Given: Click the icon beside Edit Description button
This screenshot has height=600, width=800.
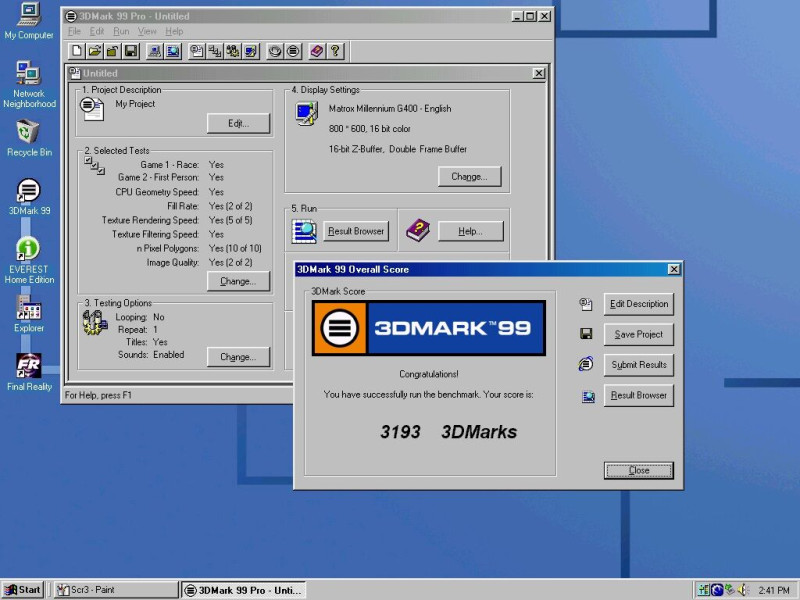Looking at the screenshot, I should (x=586, y=304).
